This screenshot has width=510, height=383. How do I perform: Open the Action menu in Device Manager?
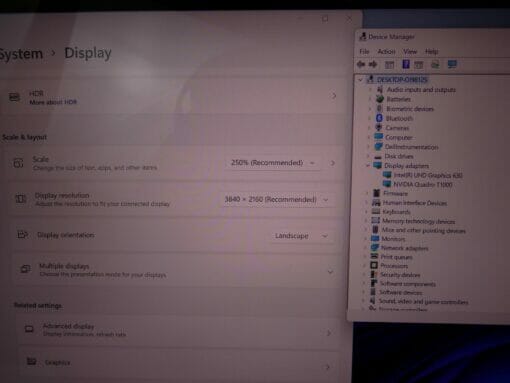pos(386,51)
